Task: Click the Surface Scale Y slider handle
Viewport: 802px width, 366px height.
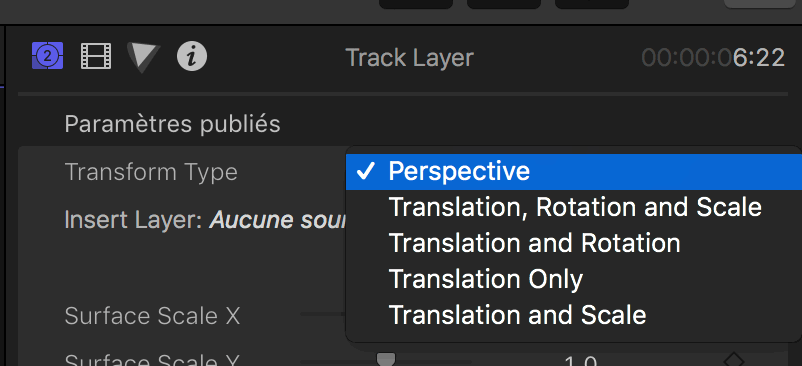Action: click(x=386, y=359)
